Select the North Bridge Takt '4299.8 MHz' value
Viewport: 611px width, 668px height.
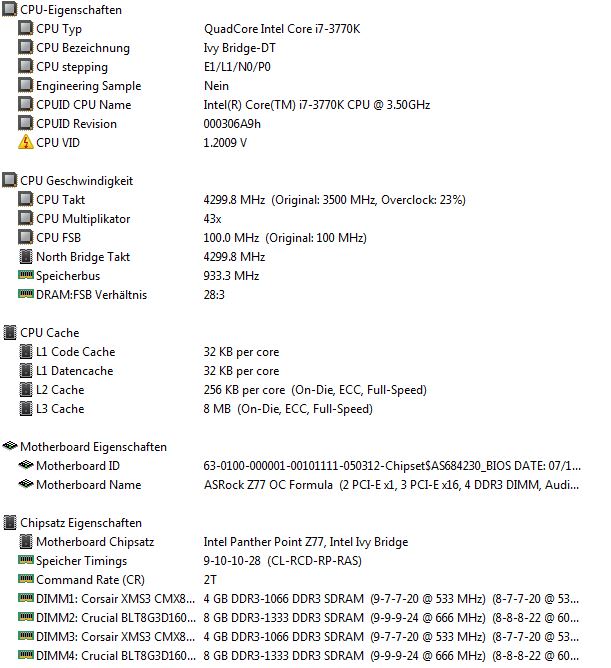click(234, 256)
